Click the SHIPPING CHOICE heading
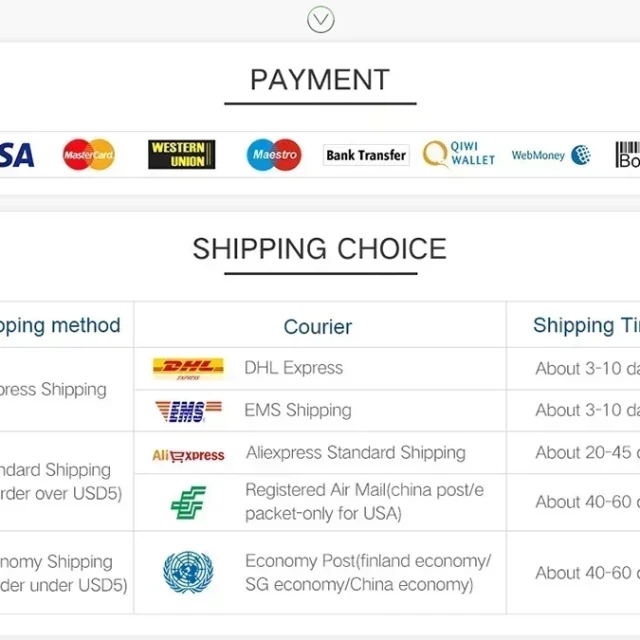Viewport: 640px width, 640px height. coord(320,249)
